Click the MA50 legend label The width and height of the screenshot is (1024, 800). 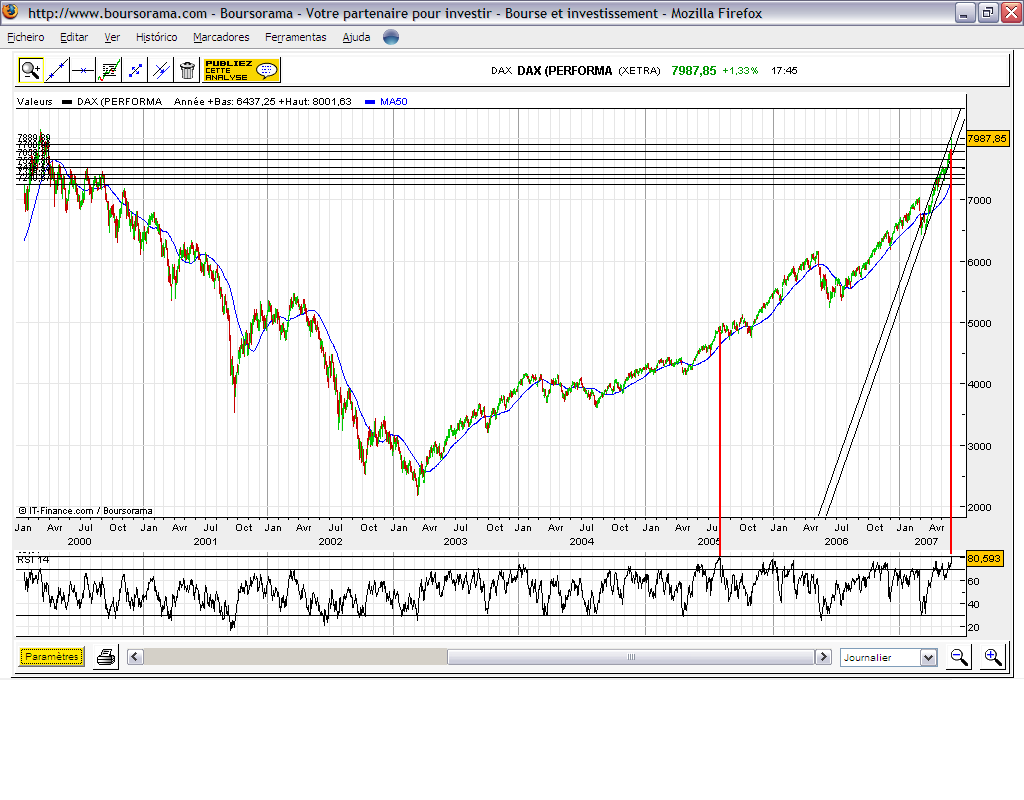pos(393,102)
